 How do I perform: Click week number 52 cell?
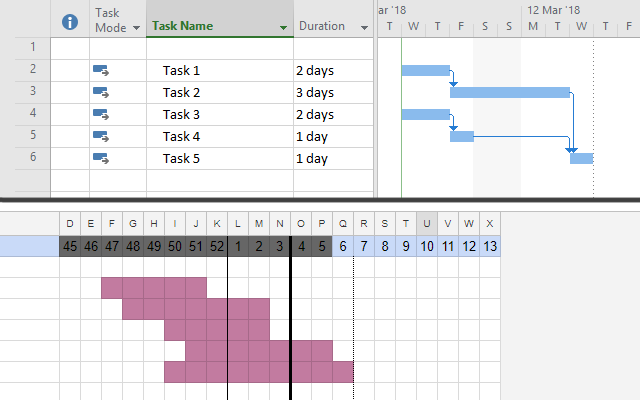click(x=217, y=246)
